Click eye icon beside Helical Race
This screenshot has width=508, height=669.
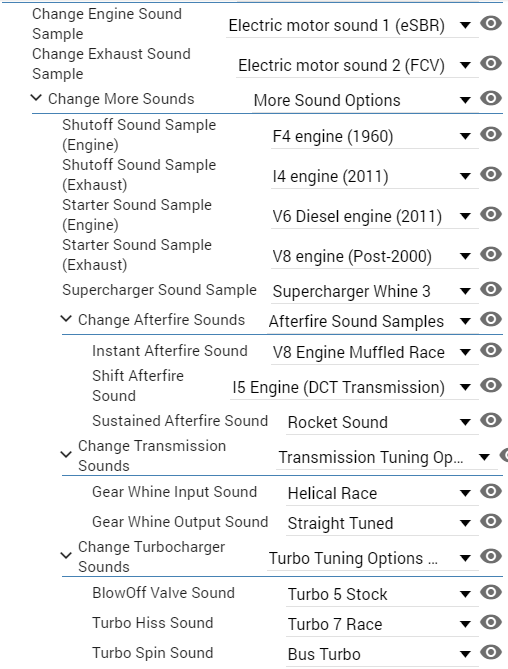491,492
